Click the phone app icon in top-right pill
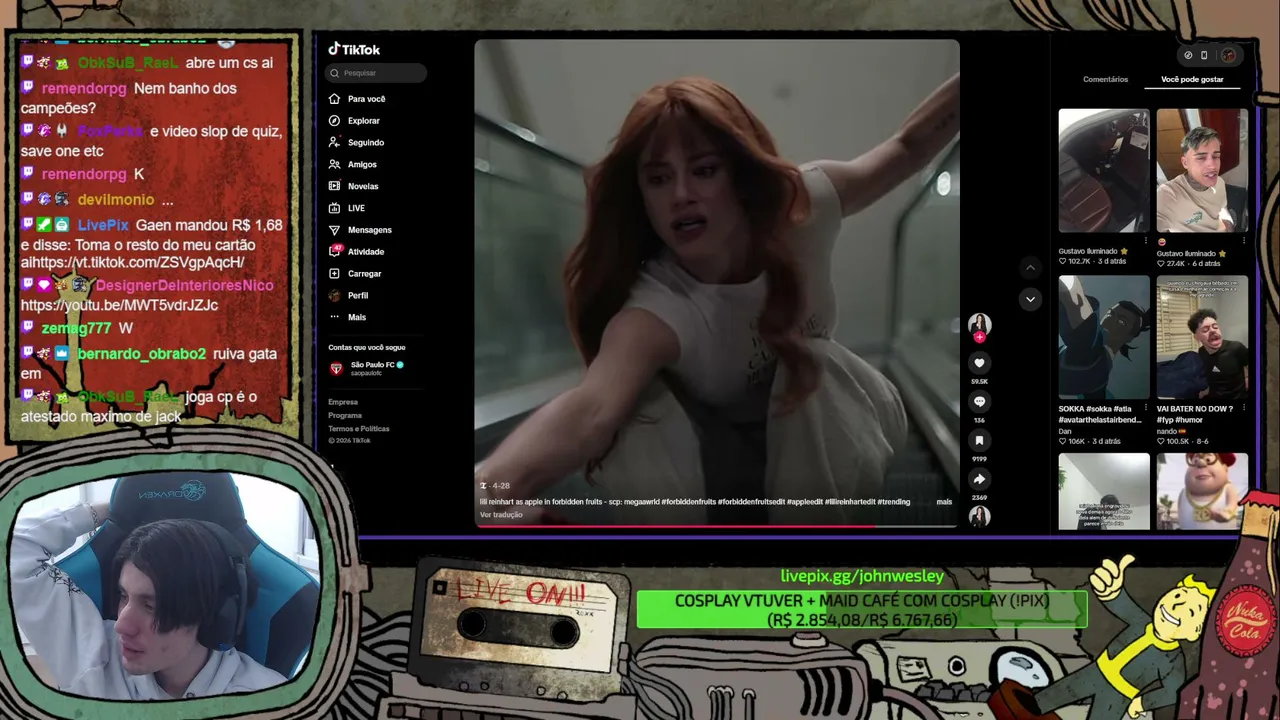Screen dimensions: 1280x720 [1204, 55]
